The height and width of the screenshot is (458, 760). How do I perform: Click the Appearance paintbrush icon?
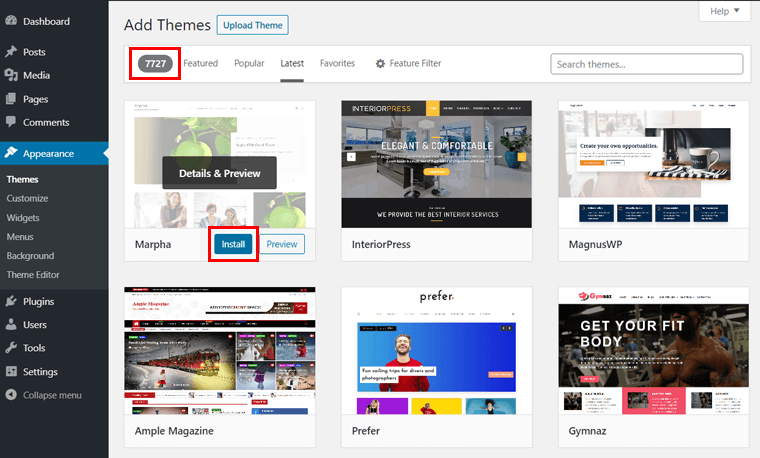[11, 153]
